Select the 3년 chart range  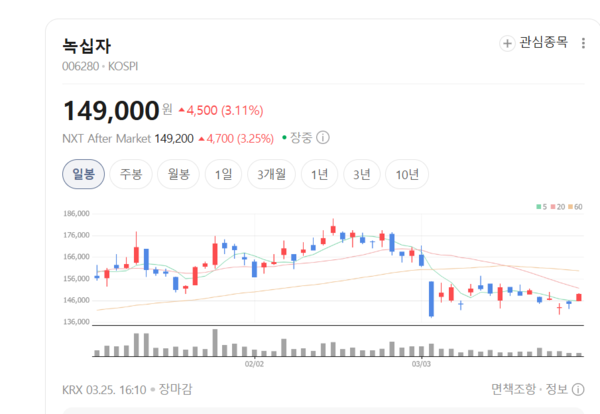click(x=362, y=174)
